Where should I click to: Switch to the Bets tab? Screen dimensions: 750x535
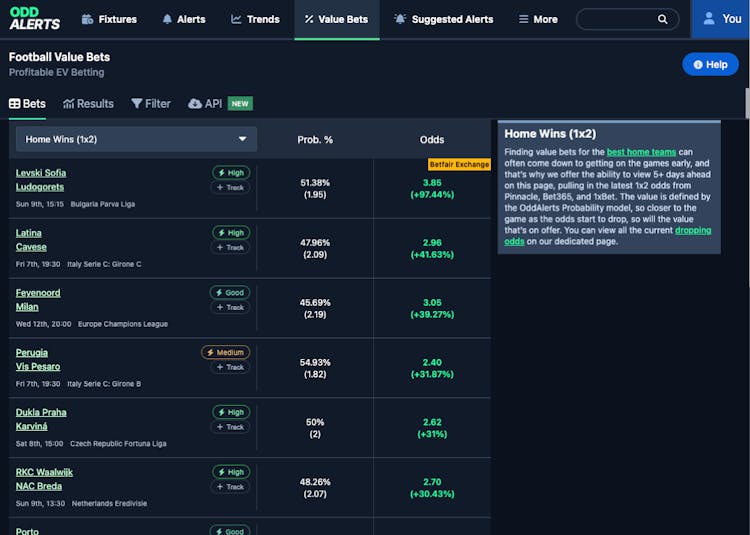coord(27,104)
